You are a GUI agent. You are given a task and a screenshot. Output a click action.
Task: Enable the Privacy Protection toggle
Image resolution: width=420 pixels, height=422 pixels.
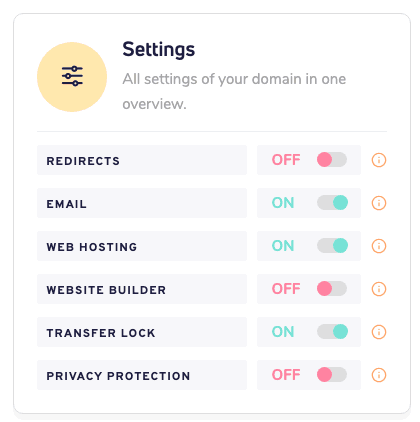tap(332, 375)
